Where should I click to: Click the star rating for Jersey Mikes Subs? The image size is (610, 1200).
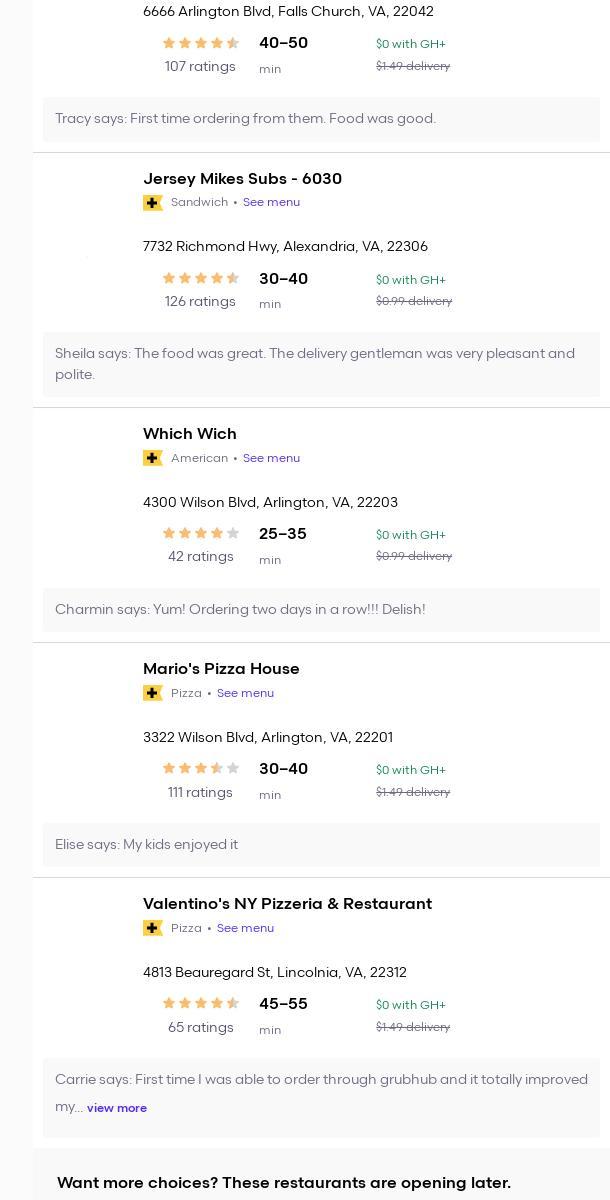point(200,279)
